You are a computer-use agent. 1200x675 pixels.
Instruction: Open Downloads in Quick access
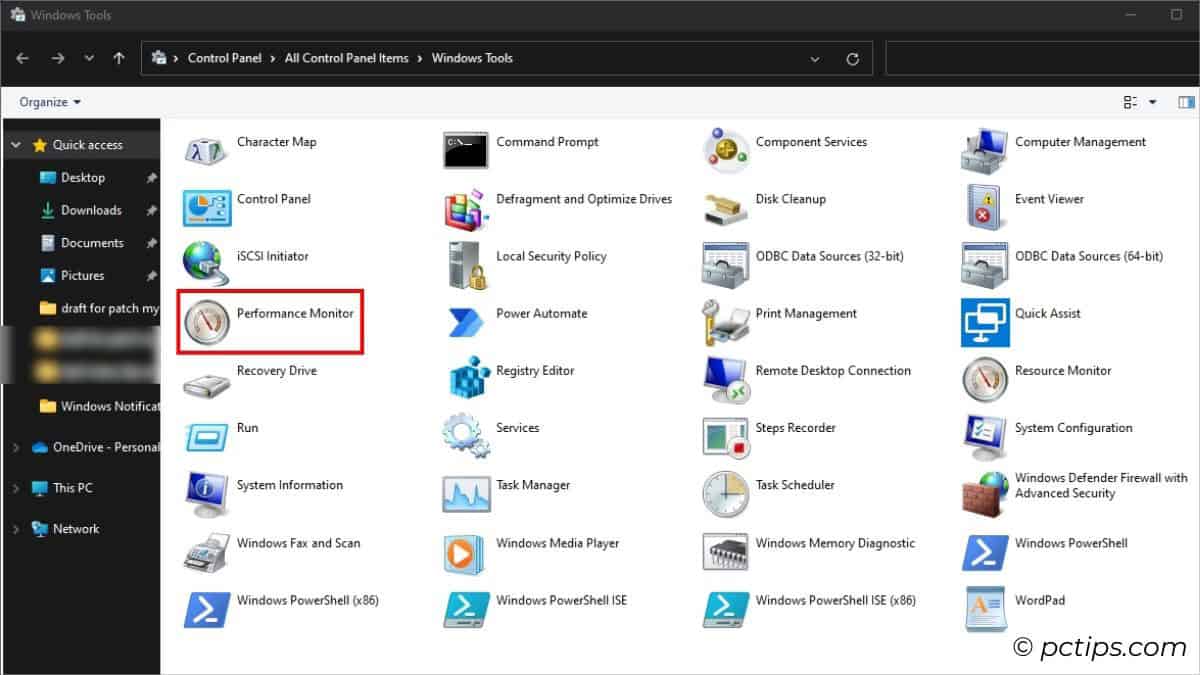[x=91, y=210]
